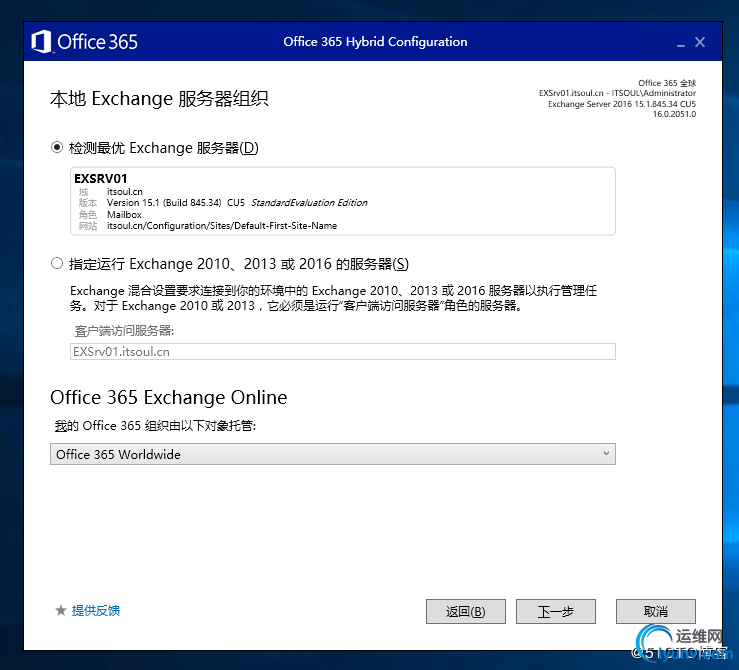Click the Office 365 Exchange Online heading

click(169, 398)
